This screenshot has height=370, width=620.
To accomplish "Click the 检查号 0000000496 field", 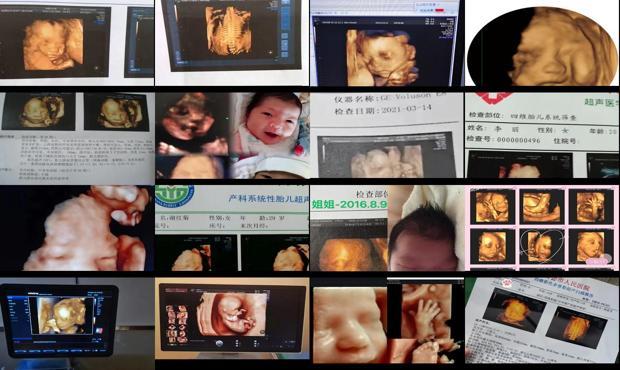I will pos(503,139).
